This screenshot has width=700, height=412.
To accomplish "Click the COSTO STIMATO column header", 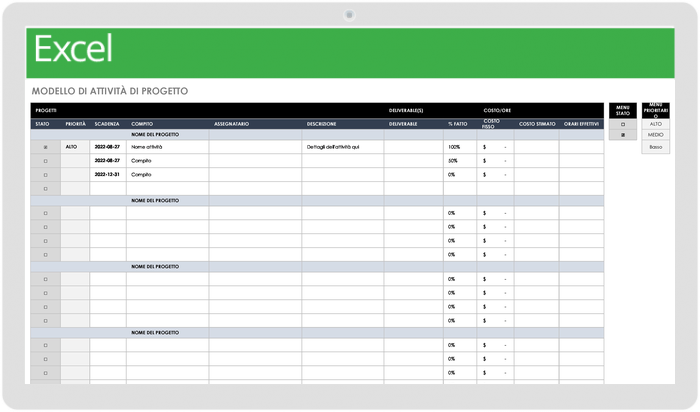I will (537, 124).
